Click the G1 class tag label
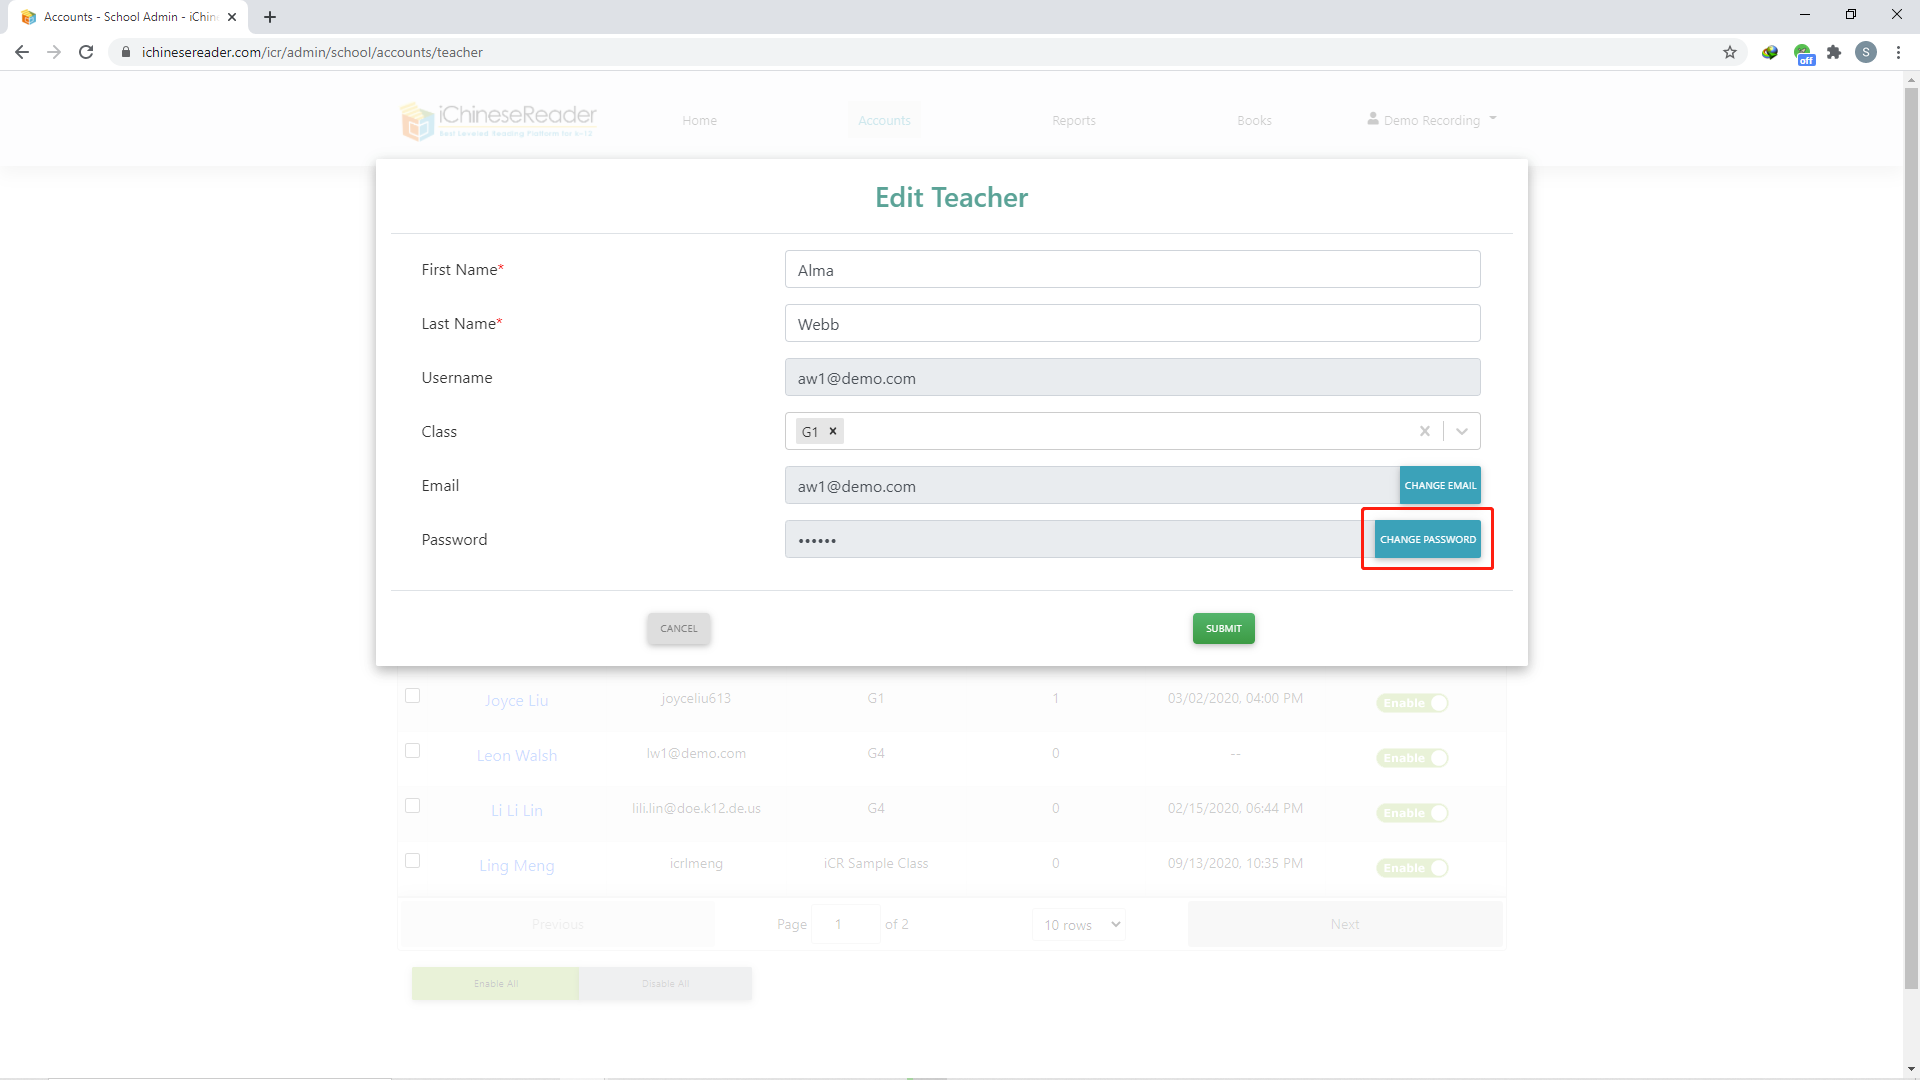1920x1080 pixels. (810, 431)
